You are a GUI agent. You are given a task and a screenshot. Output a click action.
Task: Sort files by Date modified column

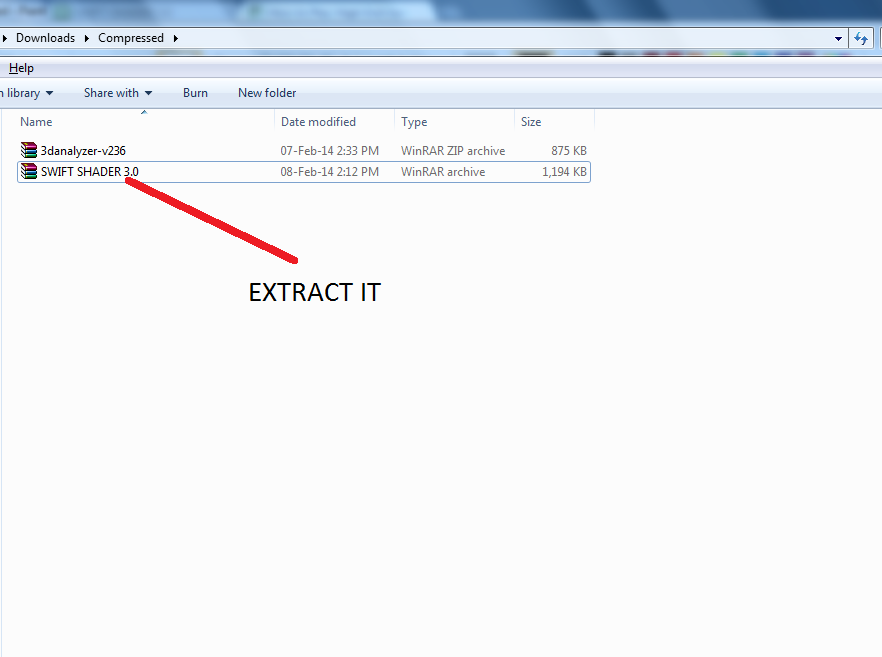coord(335,122)
